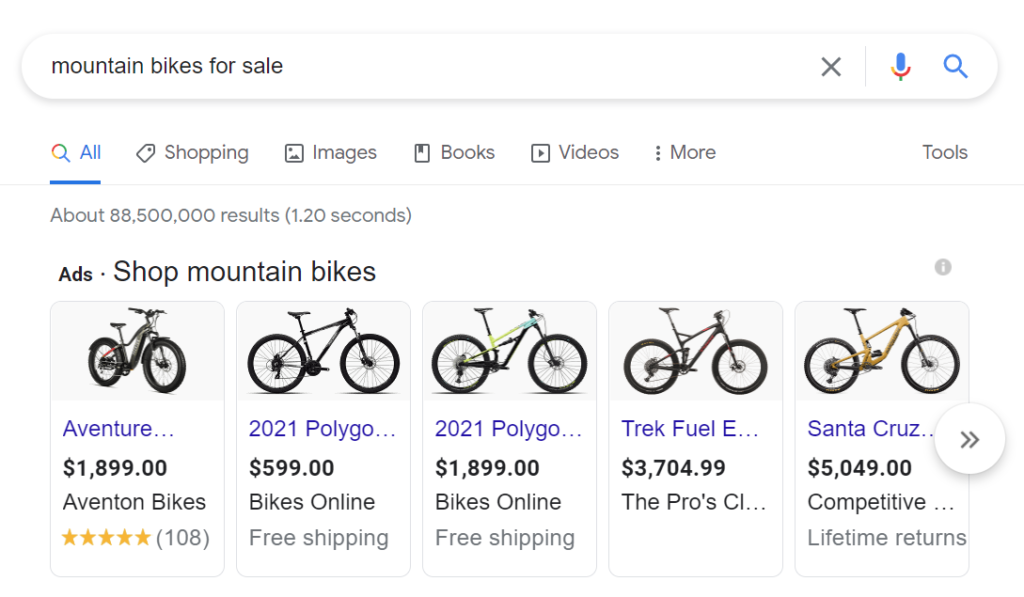Open the search Tools options
This screenshot has height=597, width=1024.
pyautogui.click(x=944, y=152)
